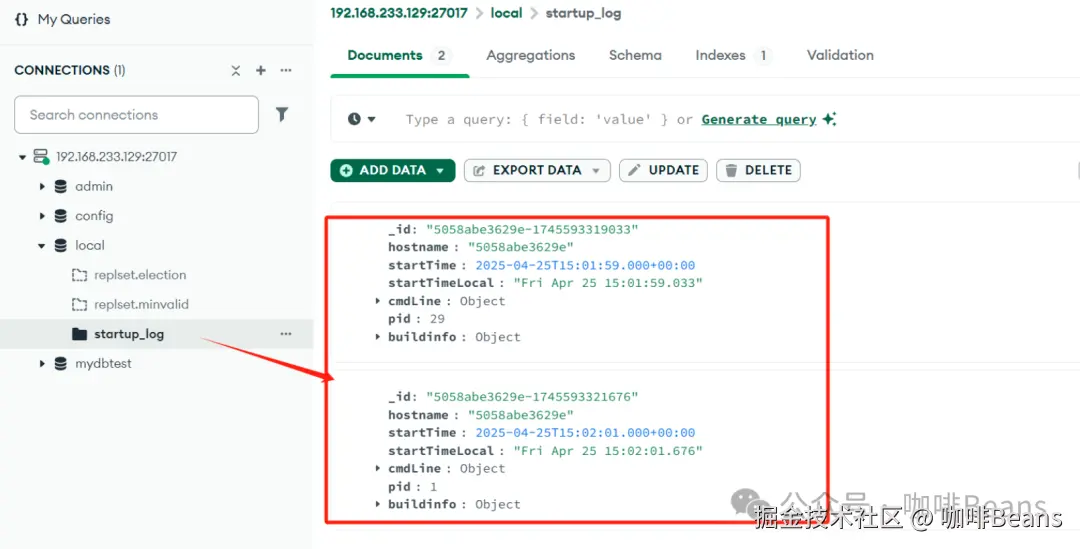
Task: Click the DELETE button
Action: tap(758, 170)
